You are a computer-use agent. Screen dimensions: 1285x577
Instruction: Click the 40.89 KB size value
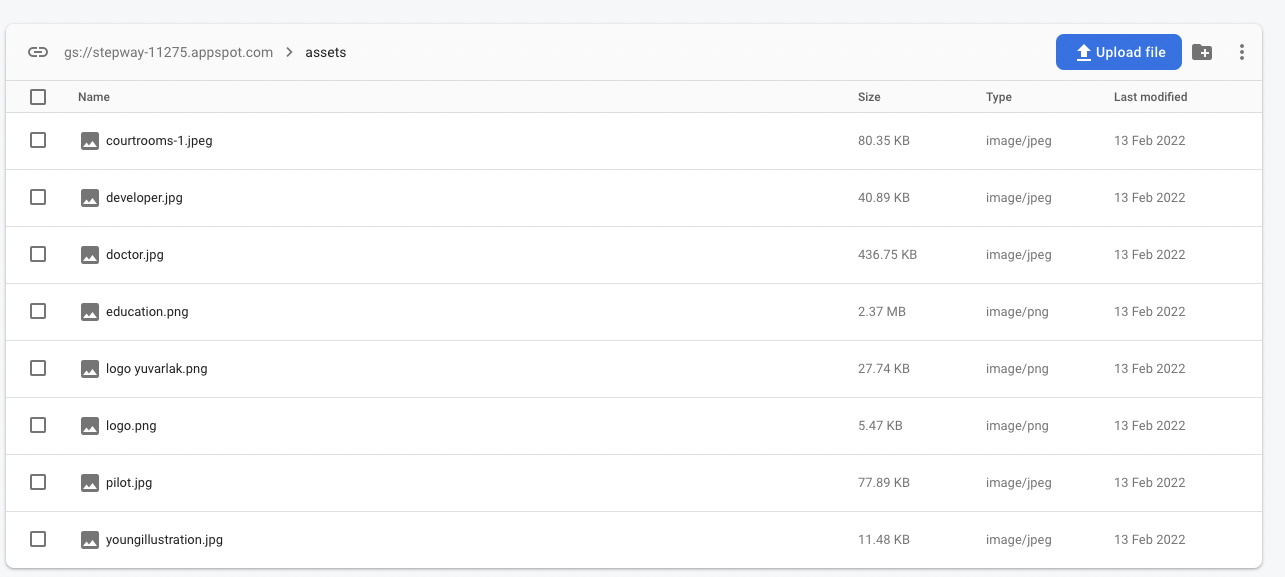pyautogui.click(x=884, y=198)
